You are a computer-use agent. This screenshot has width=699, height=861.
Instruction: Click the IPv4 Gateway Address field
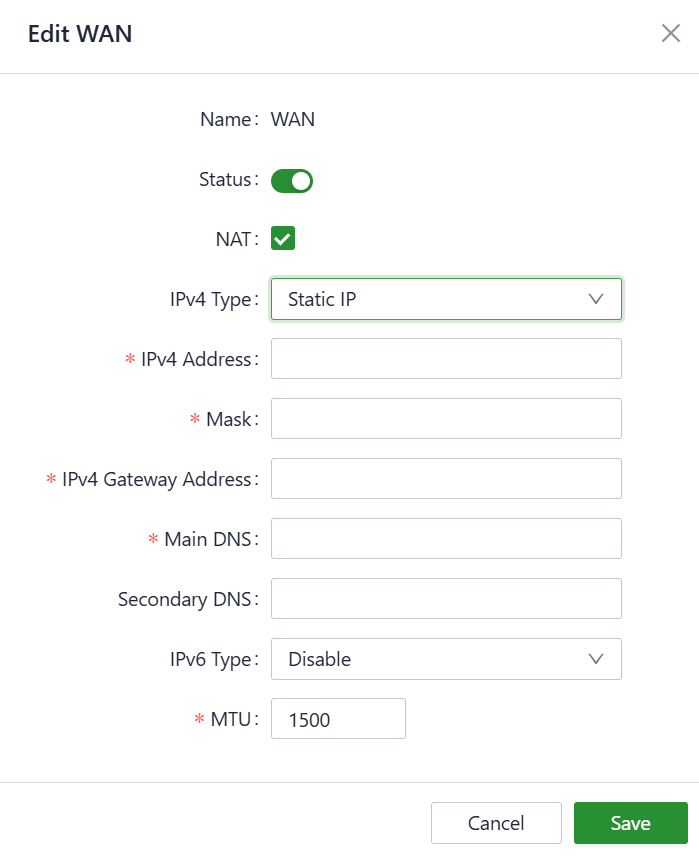446,479
